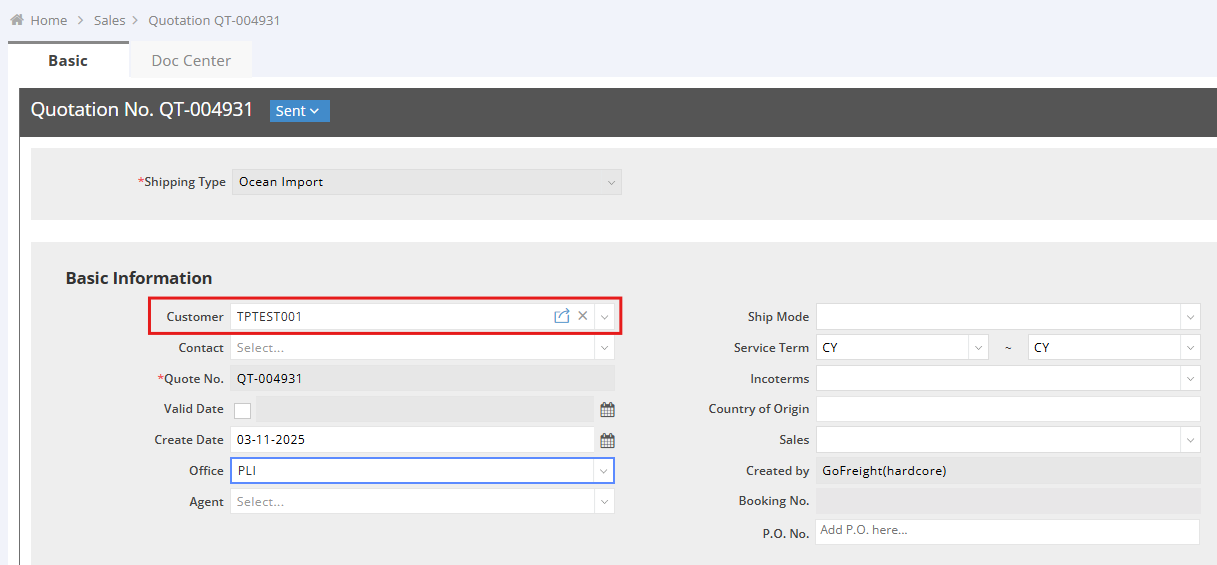This screenshot has height=565, width=1217.
Task: Open the Sales person dropdown
Action: point(1007,440)
